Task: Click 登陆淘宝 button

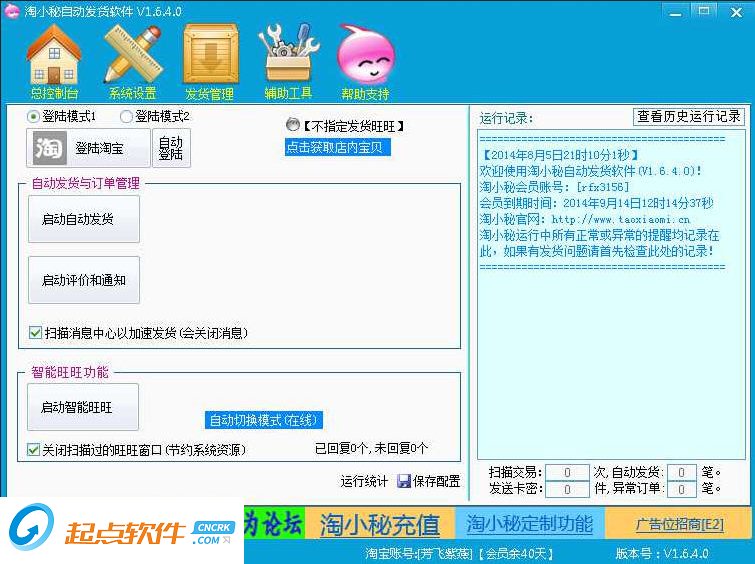Action: click(89, 148)
